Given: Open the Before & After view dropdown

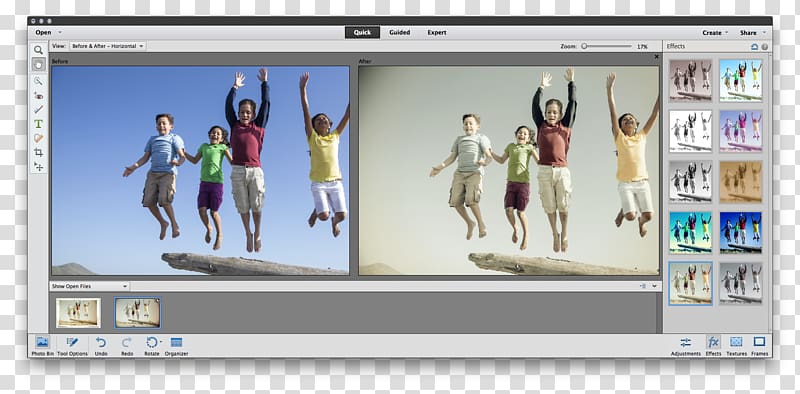Looking at the screenshot, I should point(108,46).
